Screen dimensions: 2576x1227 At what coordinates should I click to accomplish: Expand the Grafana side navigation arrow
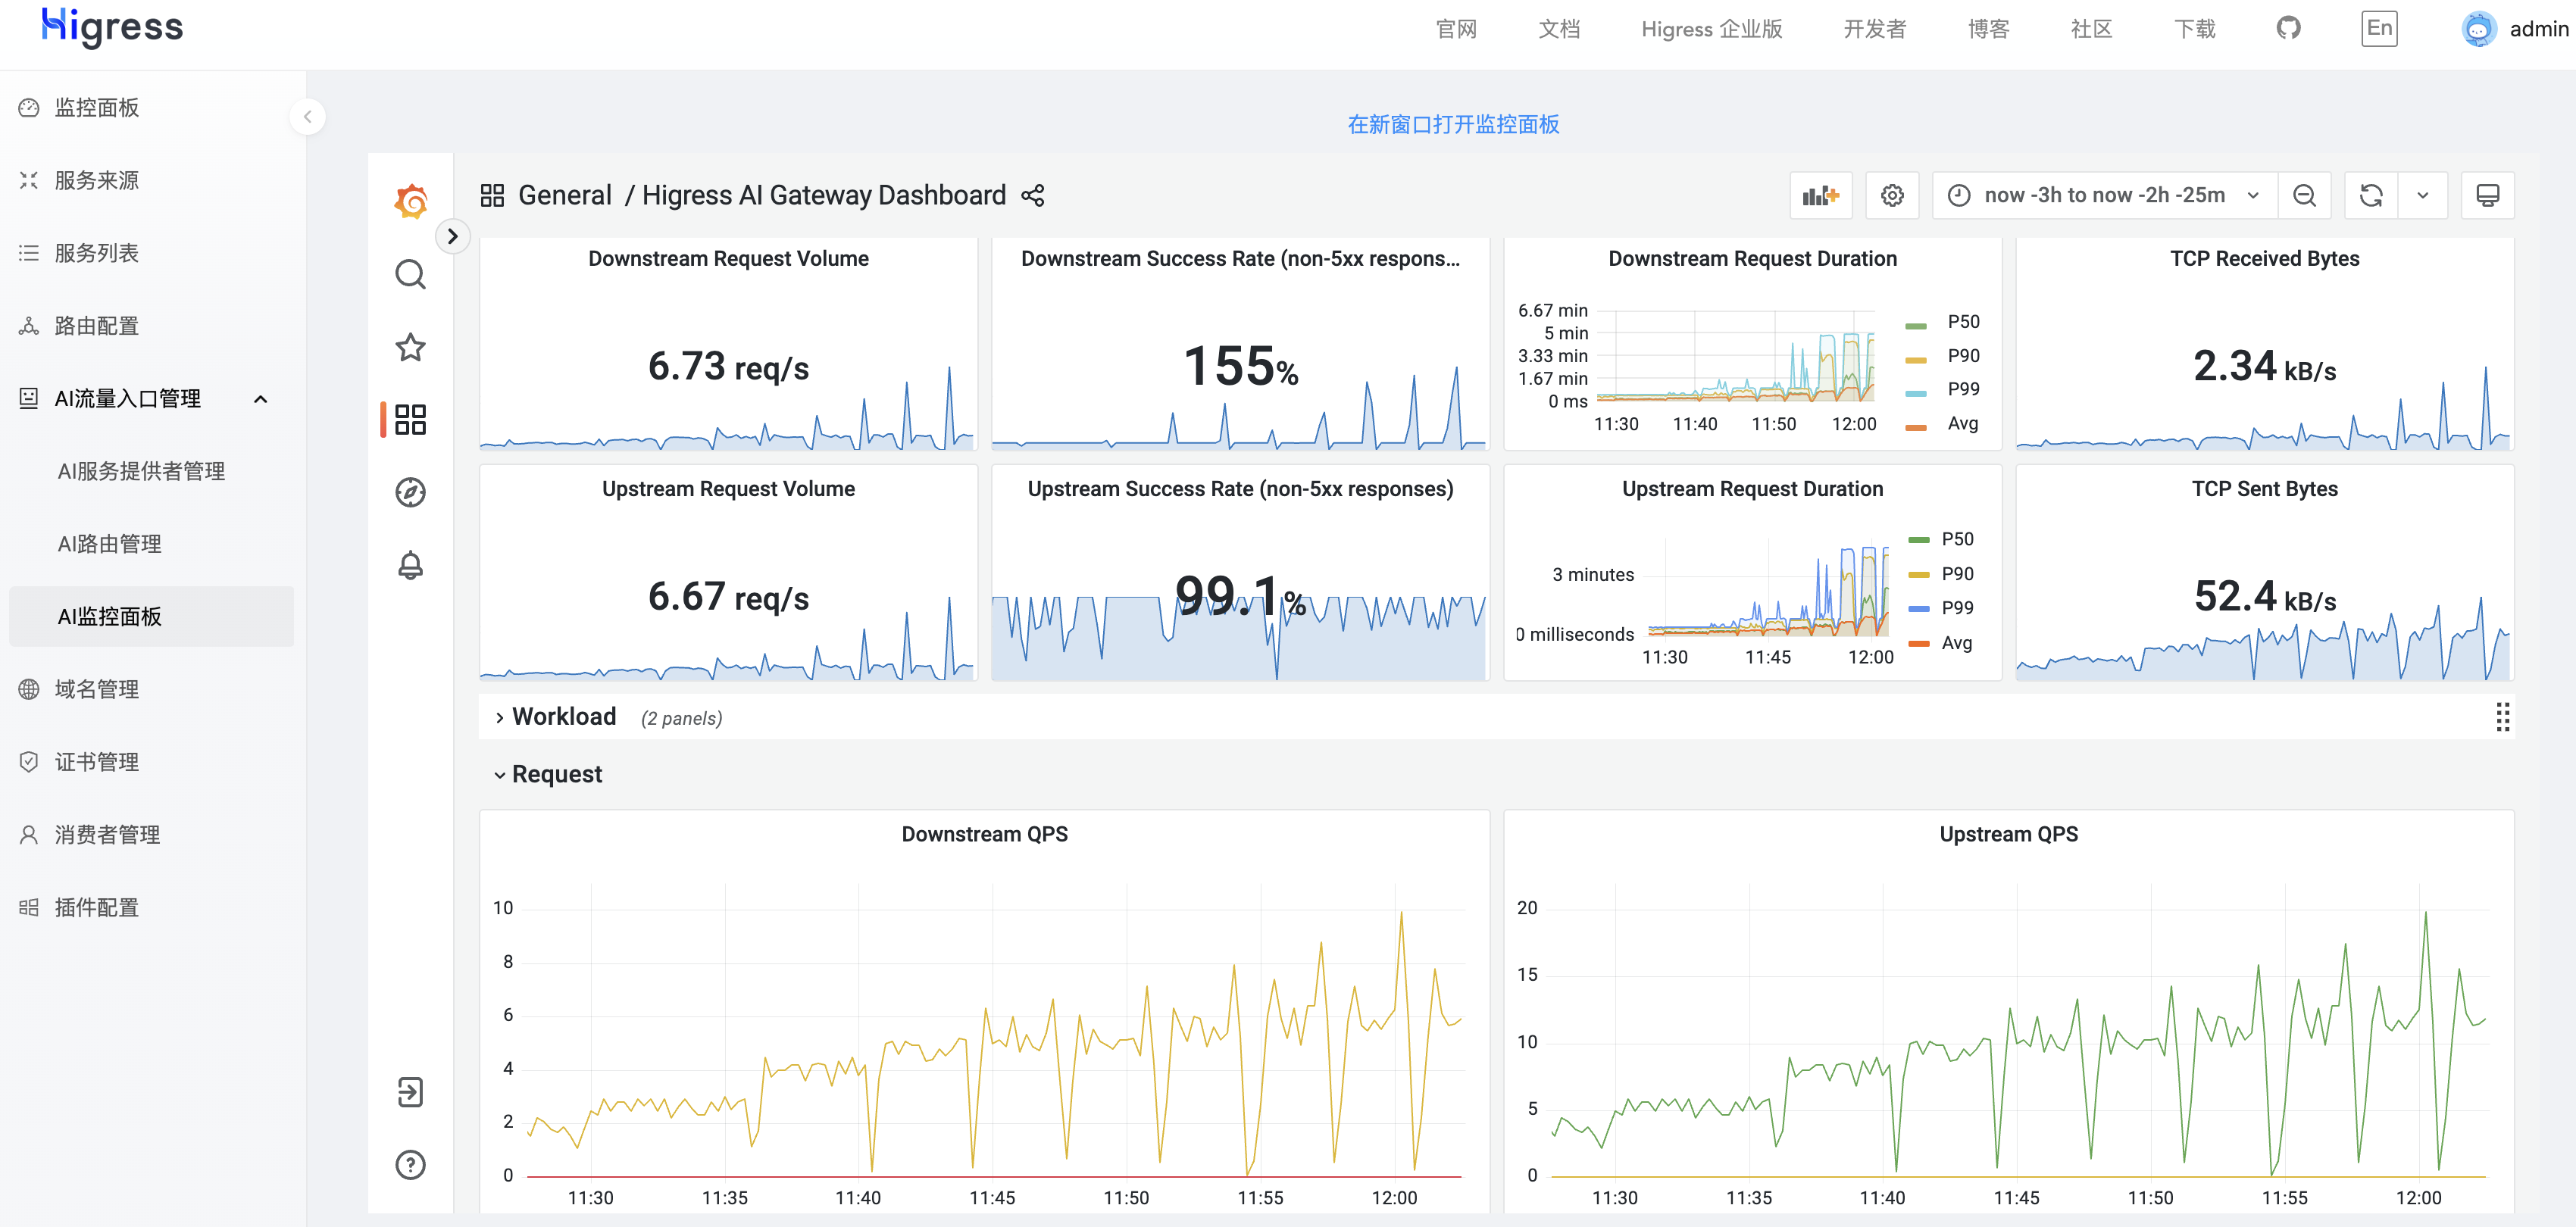pos(452,236)
